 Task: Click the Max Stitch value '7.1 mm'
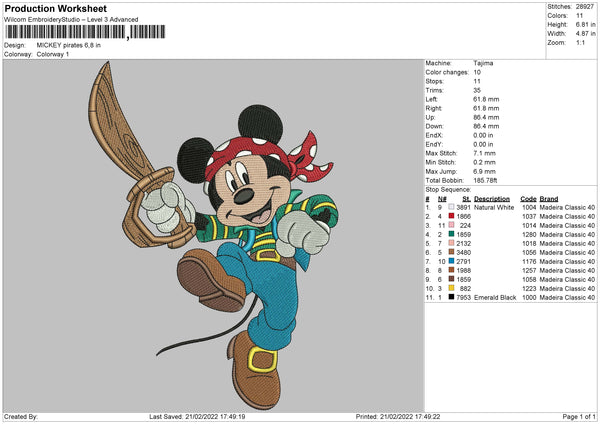click(x=484, y=153)
